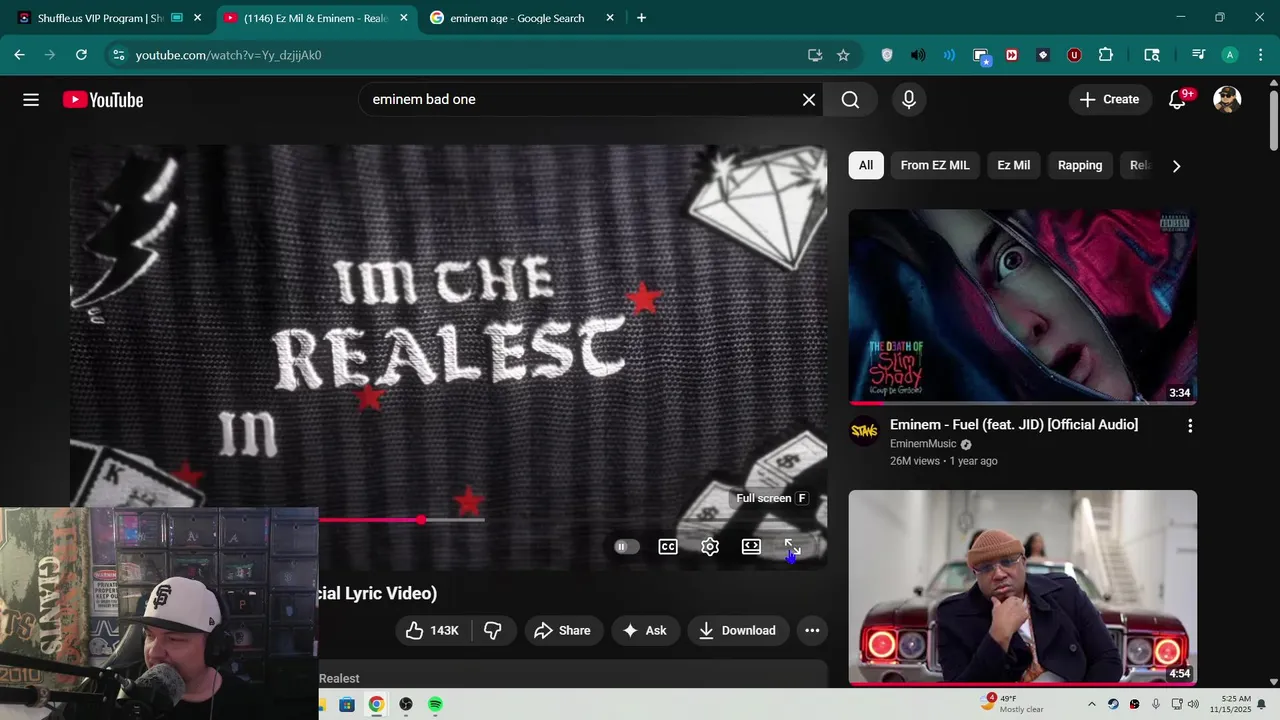Go to the YouTube home logo
Screen dimensions: 1280x720
pos(103,100)
